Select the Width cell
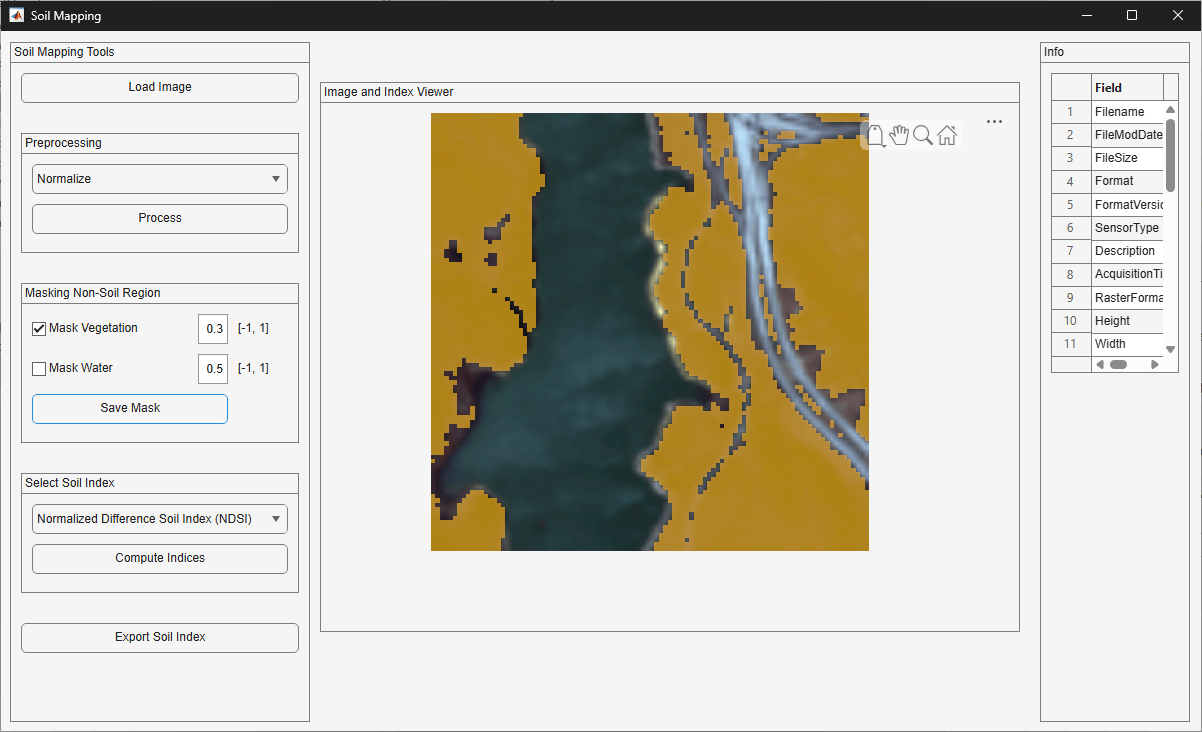1202x732 pixels. (x=1127, y=344)
